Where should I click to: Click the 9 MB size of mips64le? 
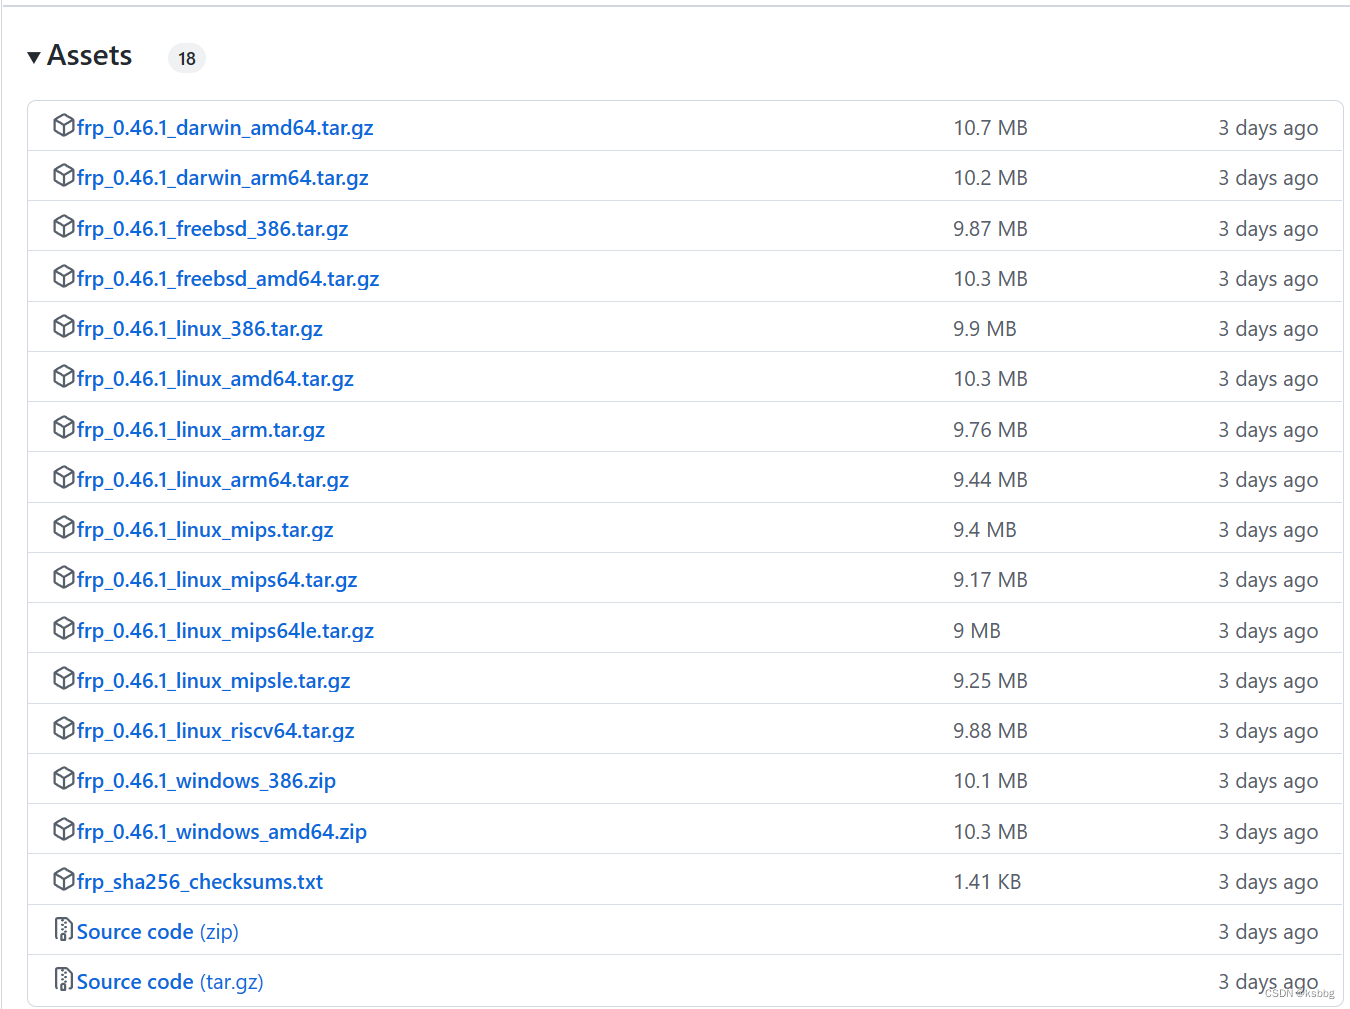point(977,631)
